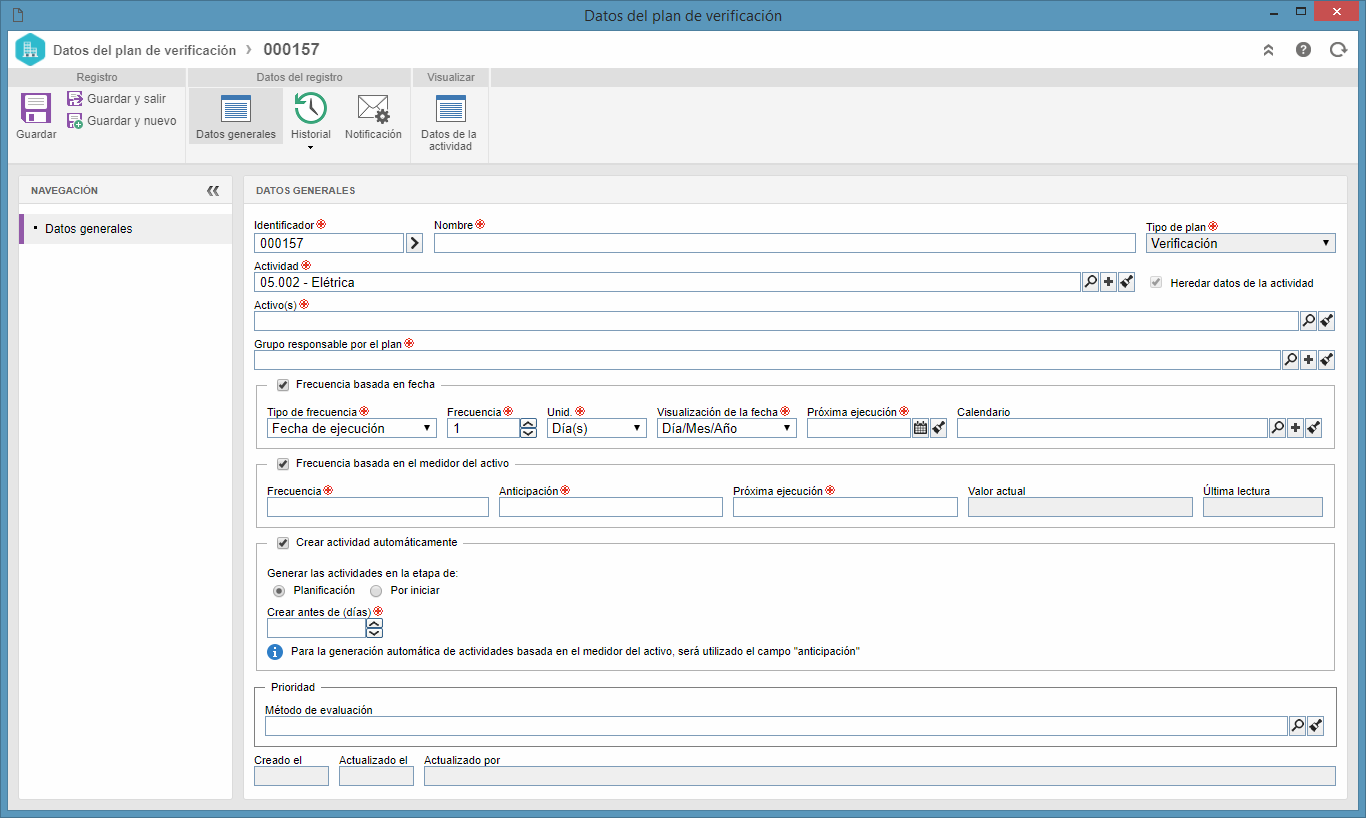Click the Calendario input field
The height and width of the screenshot is (818, 1366).
click(1112, 428)
